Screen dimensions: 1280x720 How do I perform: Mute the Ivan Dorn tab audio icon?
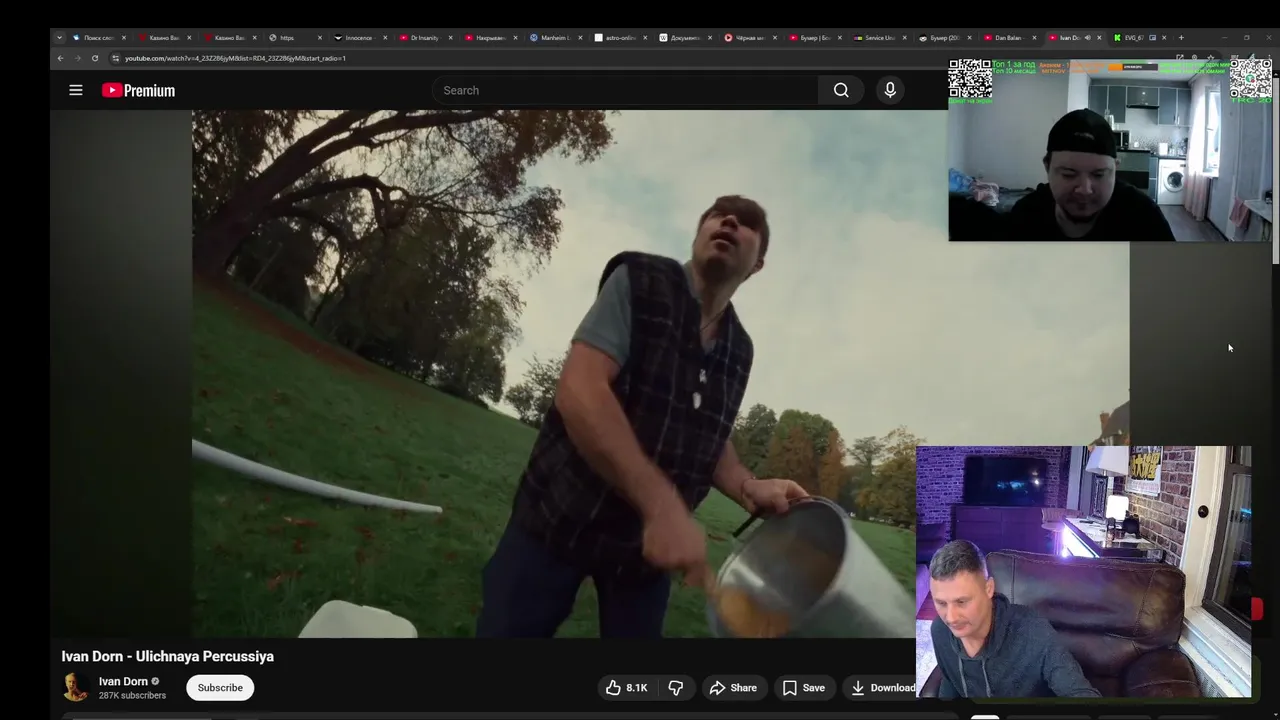[x=1087, y=38]
